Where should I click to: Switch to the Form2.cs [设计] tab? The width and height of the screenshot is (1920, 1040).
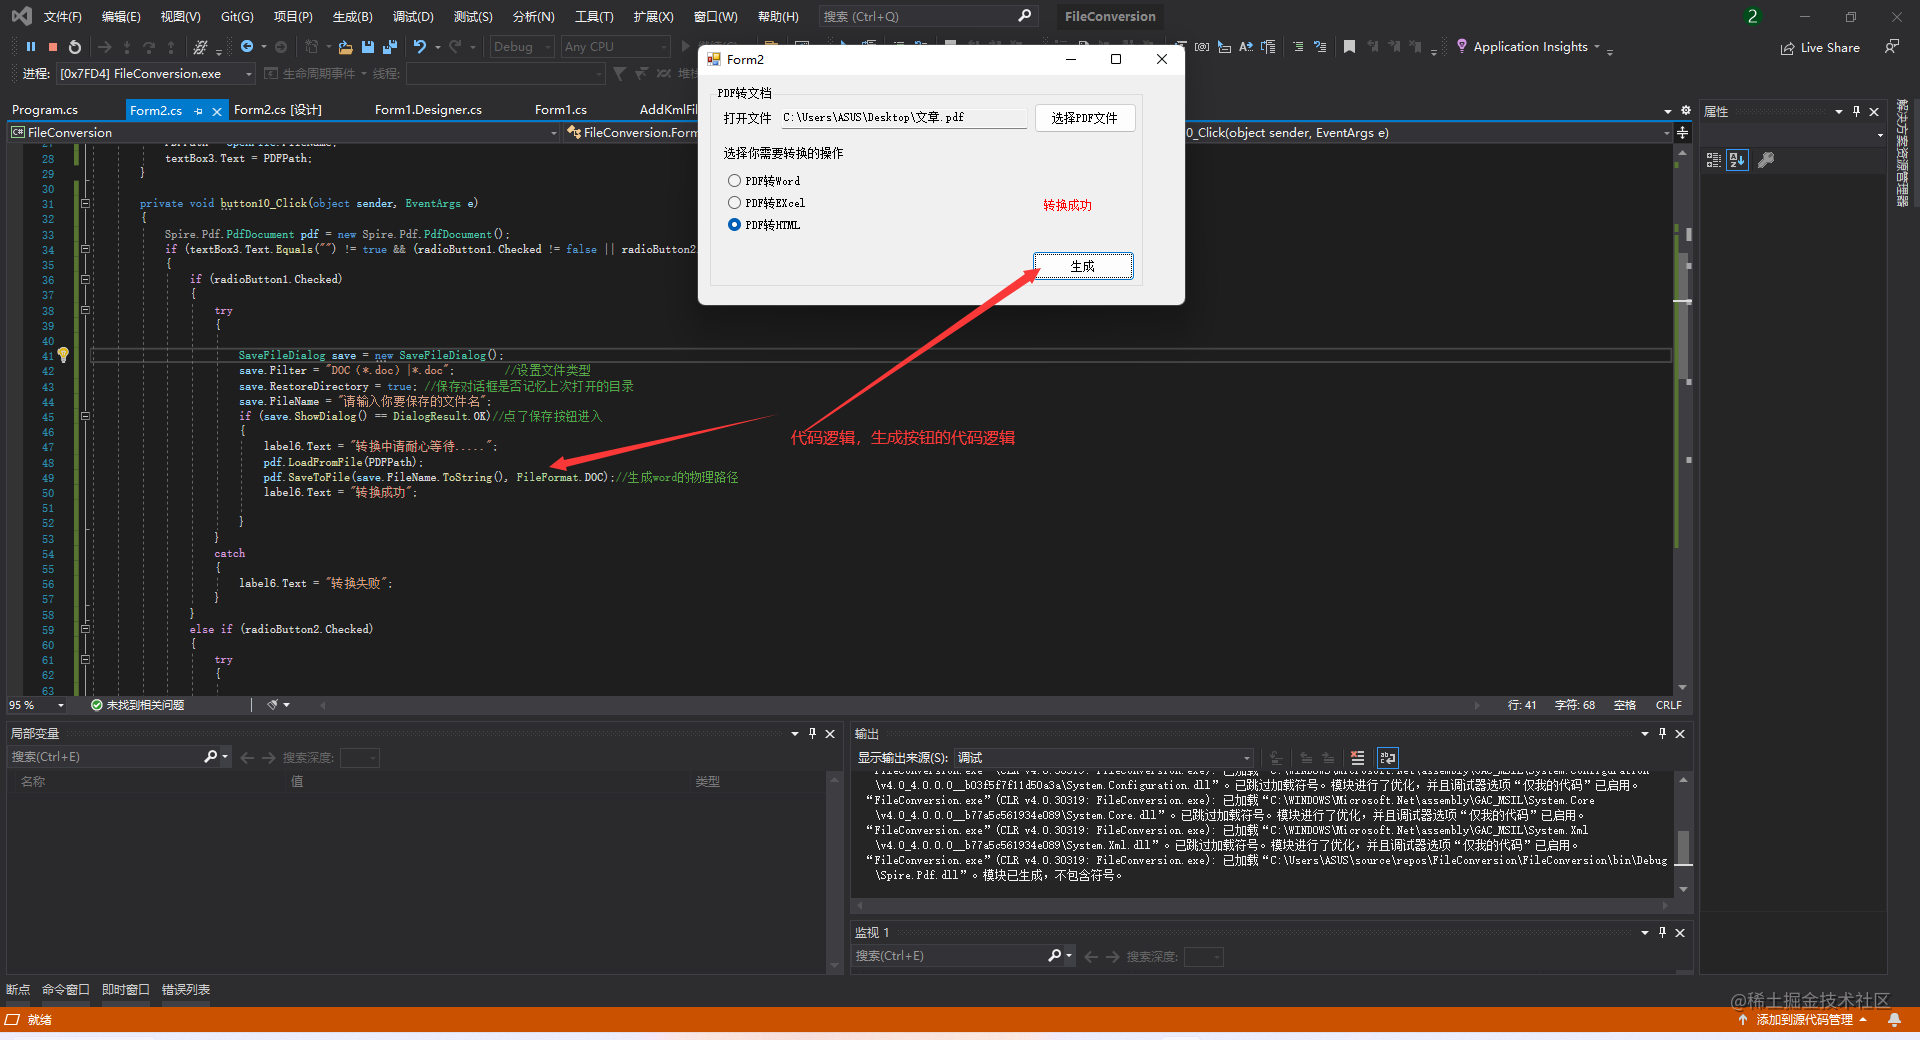pos(278,110)
